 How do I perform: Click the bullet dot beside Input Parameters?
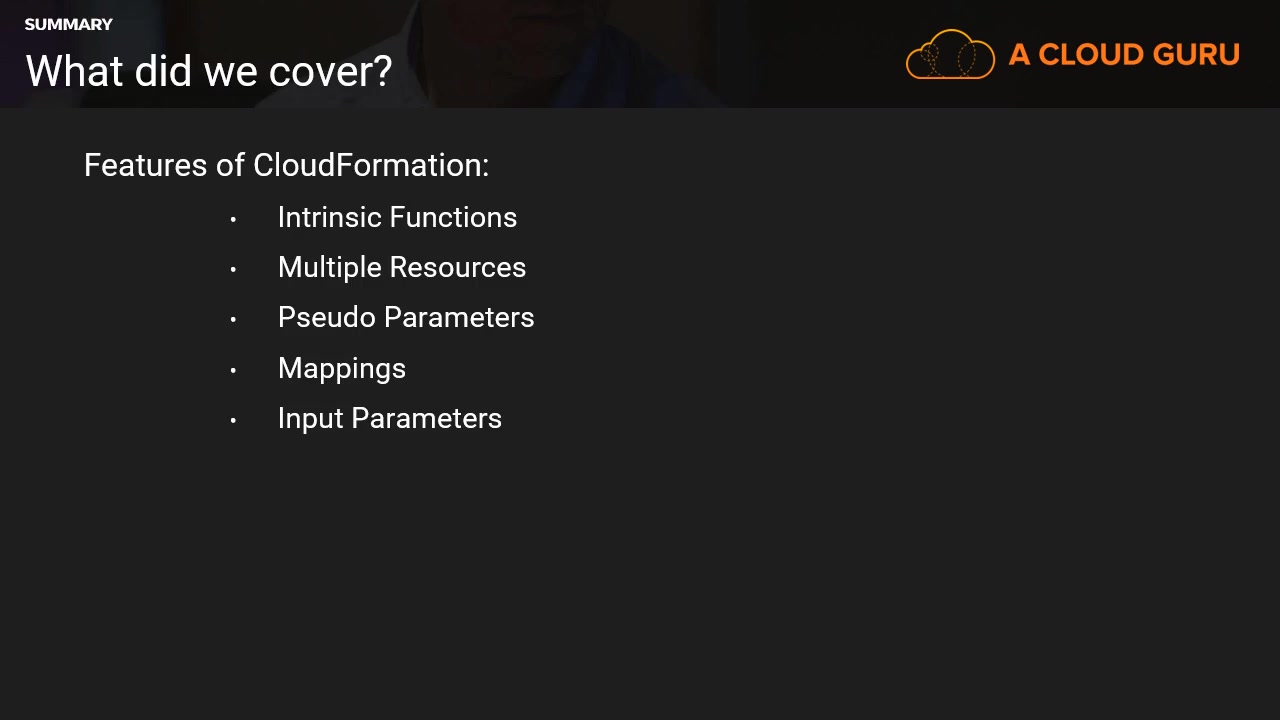(x=233, y=420)
